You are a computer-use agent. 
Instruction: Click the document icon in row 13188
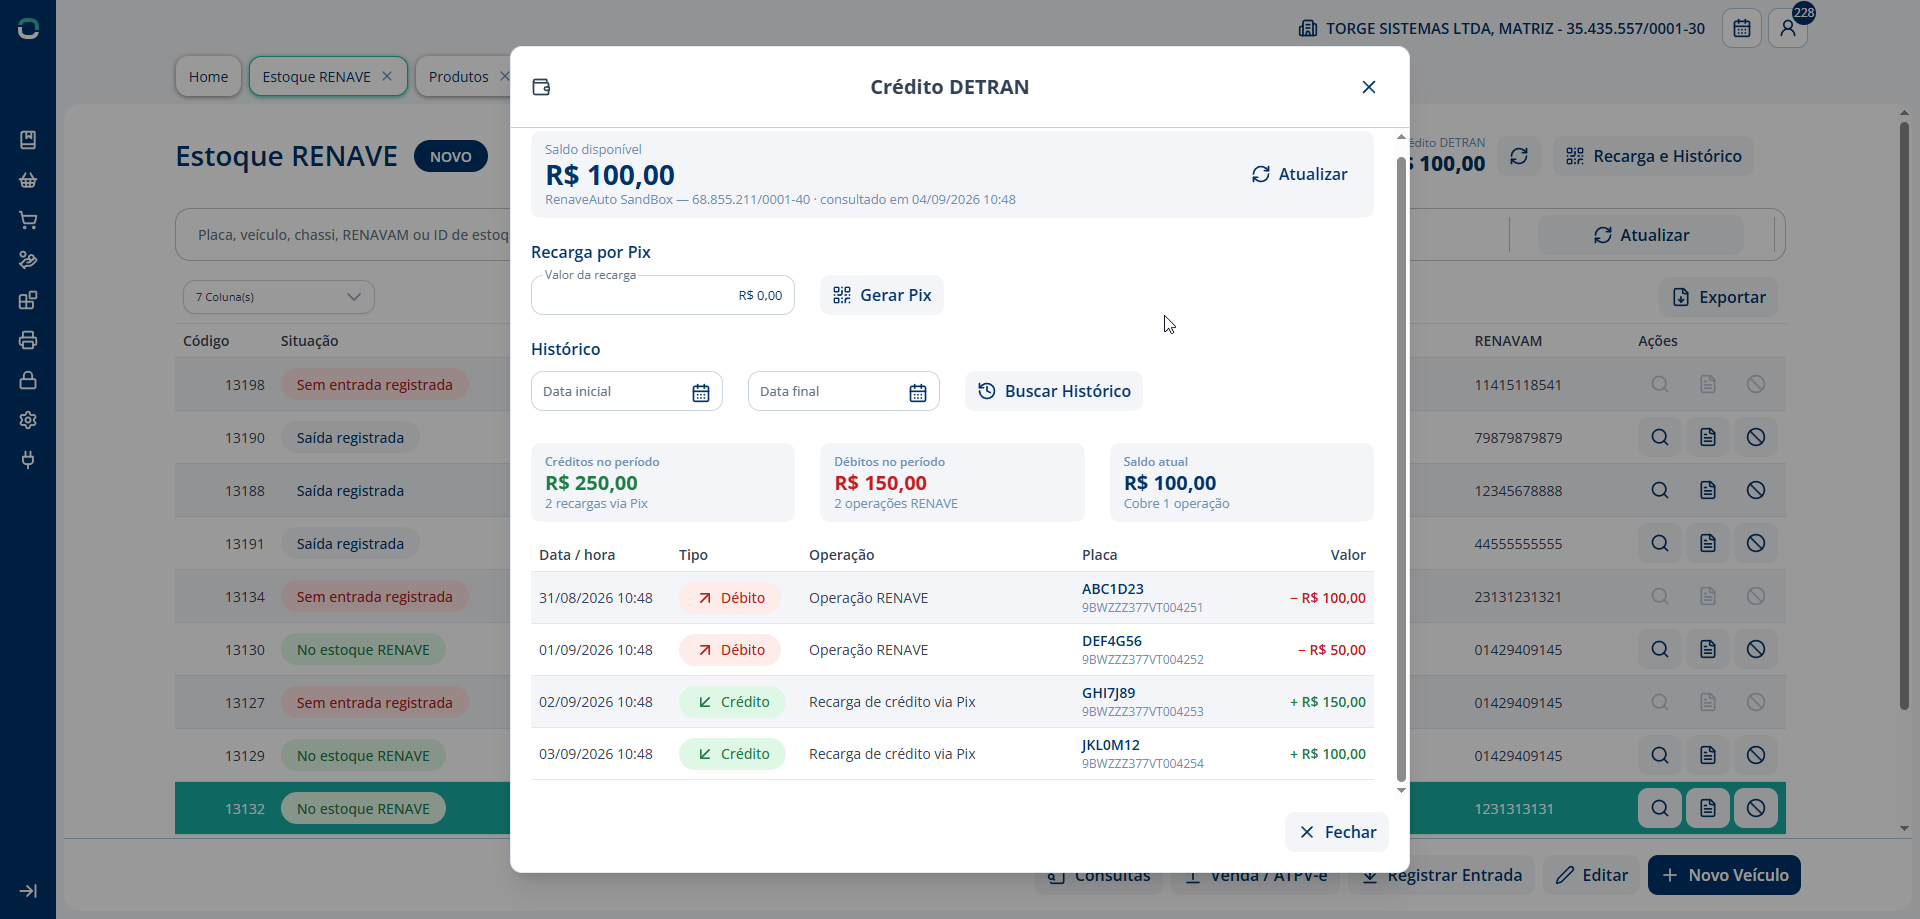coord(1707,490)
